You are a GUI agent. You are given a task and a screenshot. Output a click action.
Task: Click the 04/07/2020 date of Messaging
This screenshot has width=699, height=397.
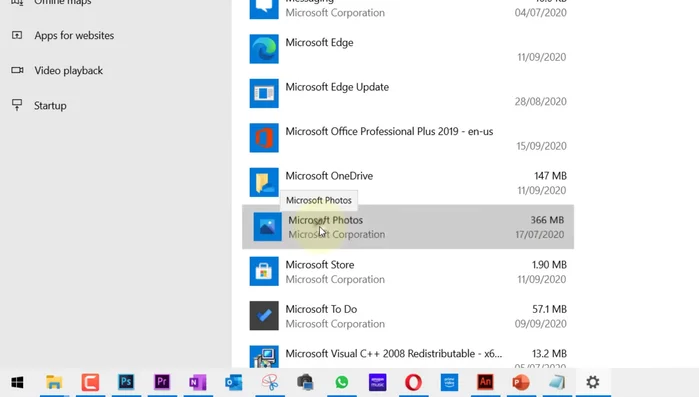click(x=540, y=12)
